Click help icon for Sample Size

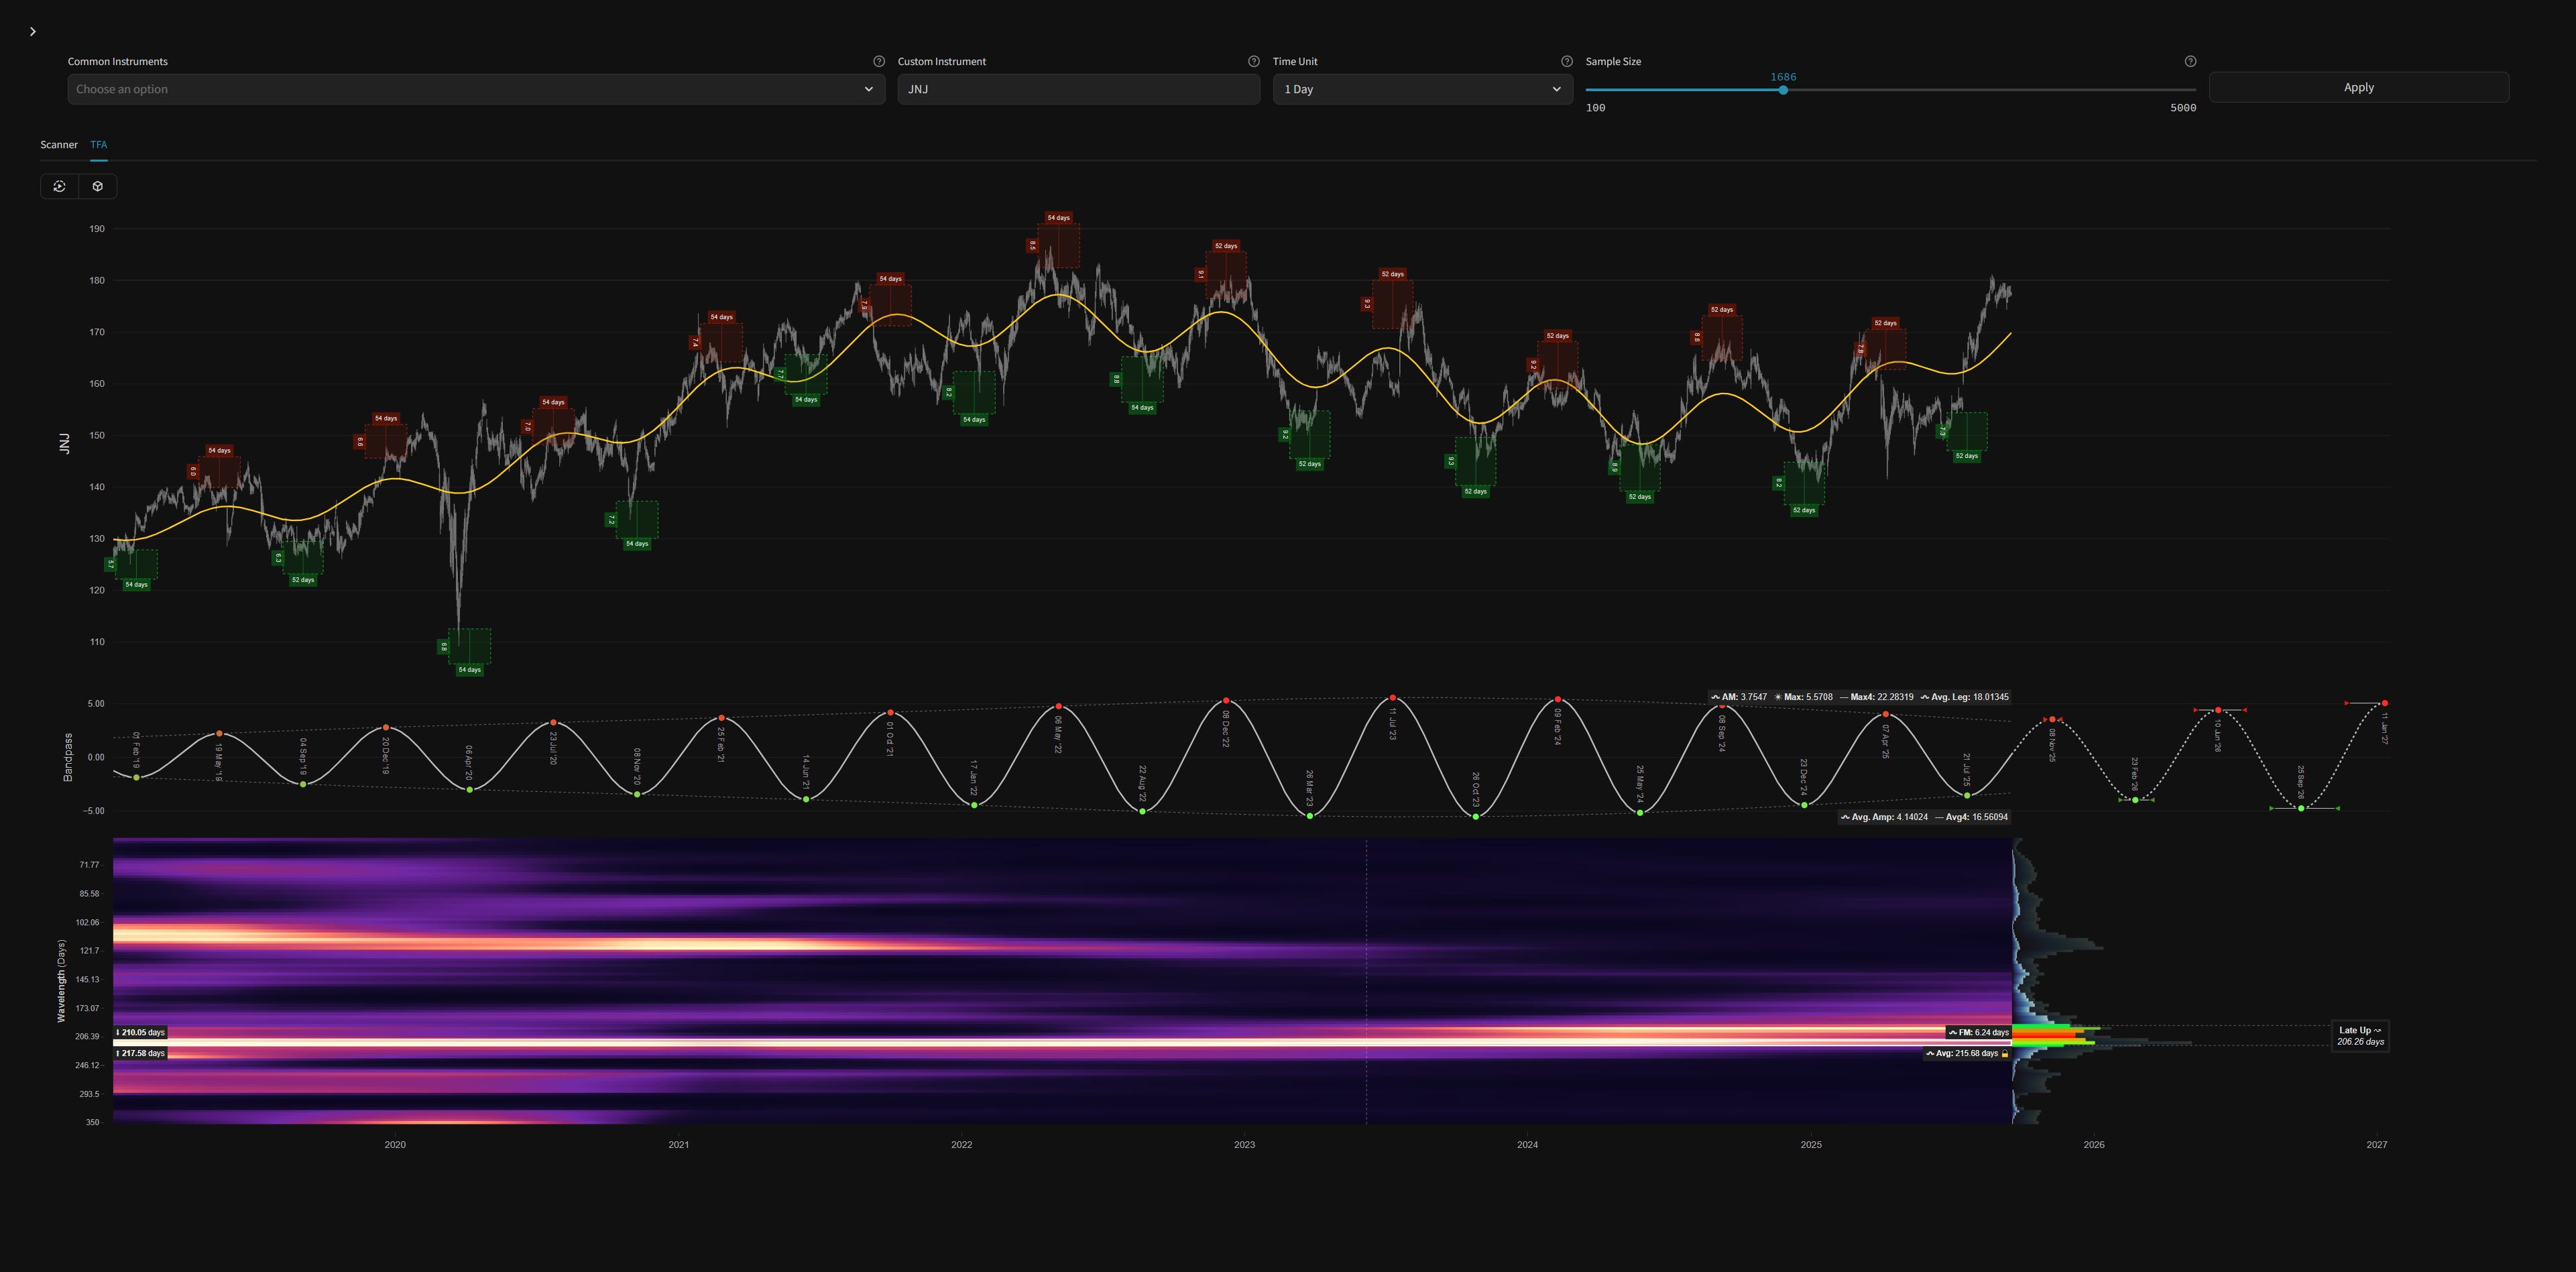click(x=2190, y=61)
